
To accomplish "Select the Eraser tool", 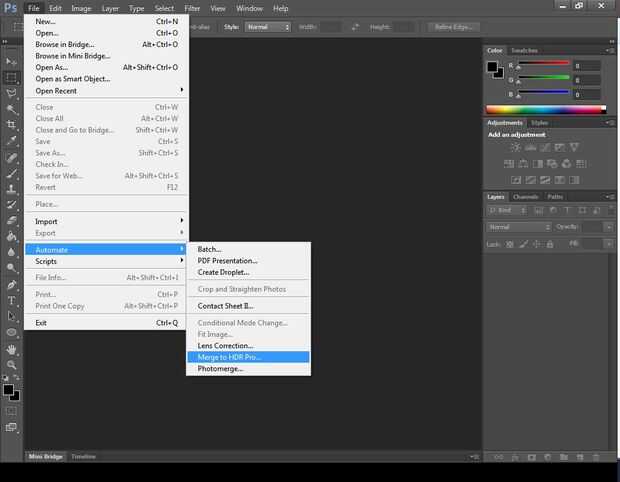I will point(11,220).
